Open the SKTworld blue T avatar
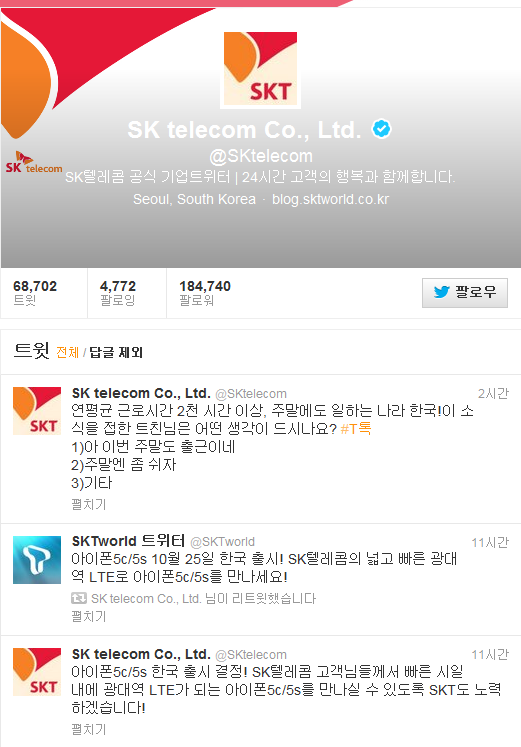Viewport: 521px width, 747px height. 37,560
